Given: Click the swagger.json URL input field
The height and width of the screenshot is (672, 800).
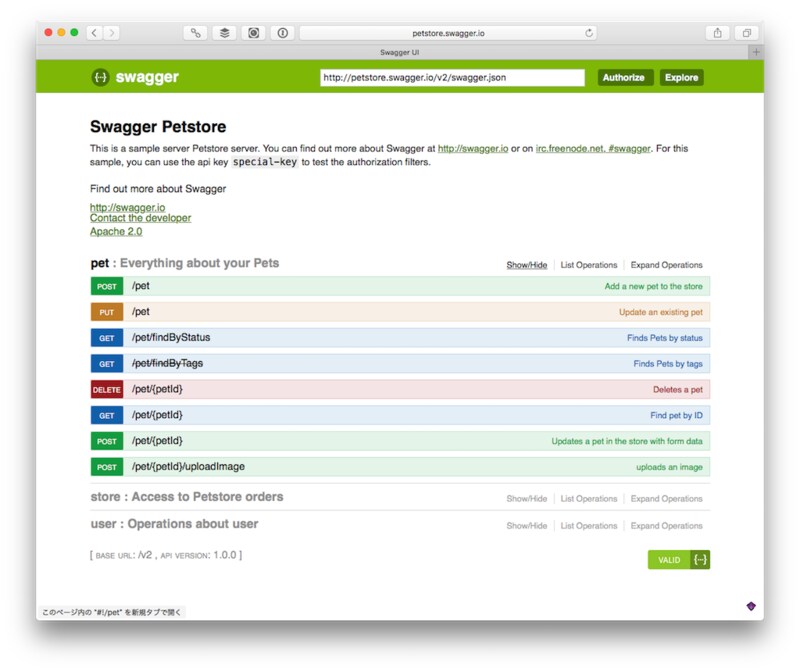Looking at the screenshot, I should click(x=452, y=77).
